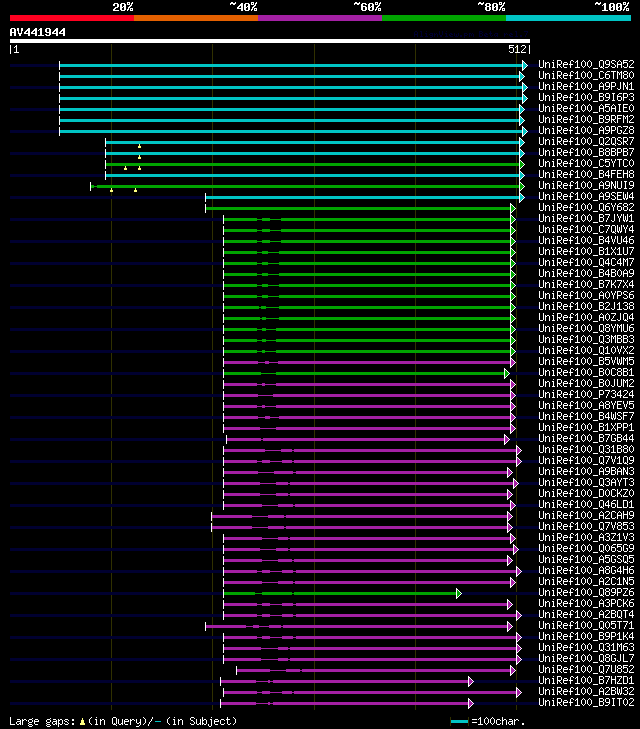640x729 pixels.
Task: Click the cyan ~100% identity legend bar
Action: coord(568,18)
